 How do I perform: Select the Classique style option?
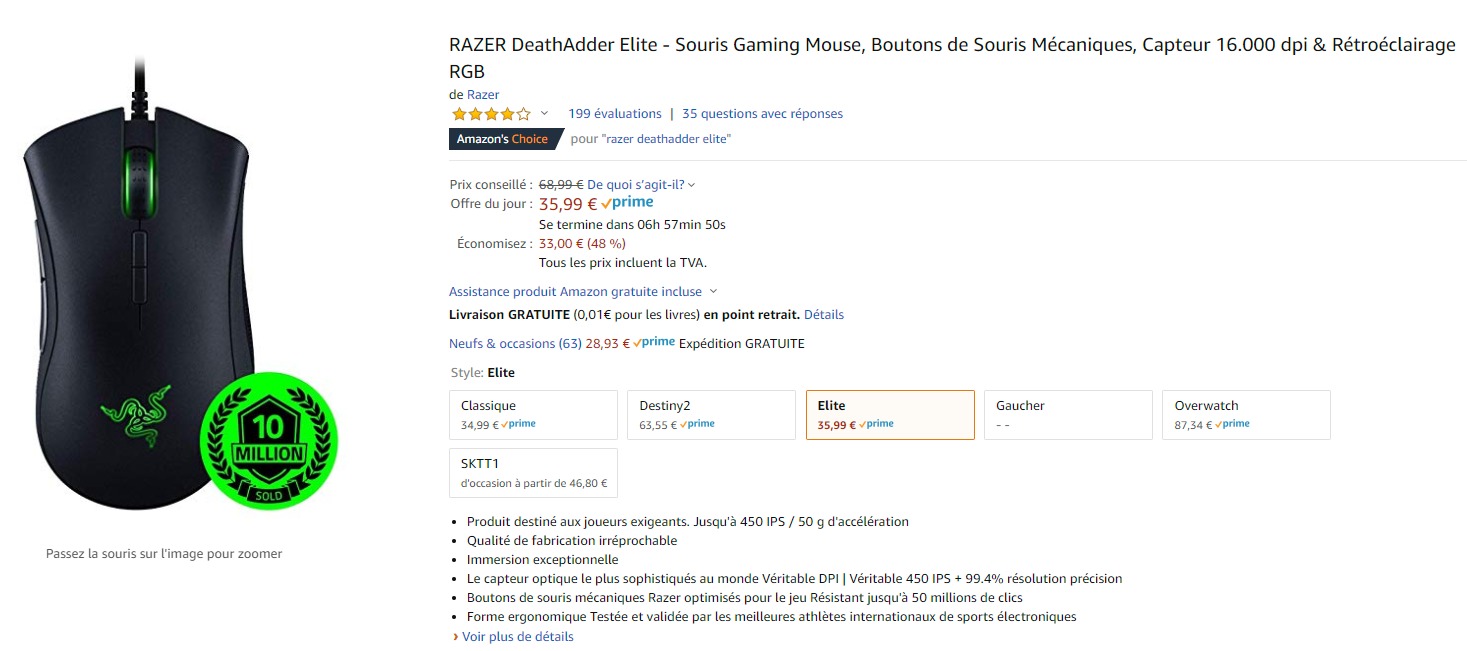pyautogui.click(x=533, y=414)
